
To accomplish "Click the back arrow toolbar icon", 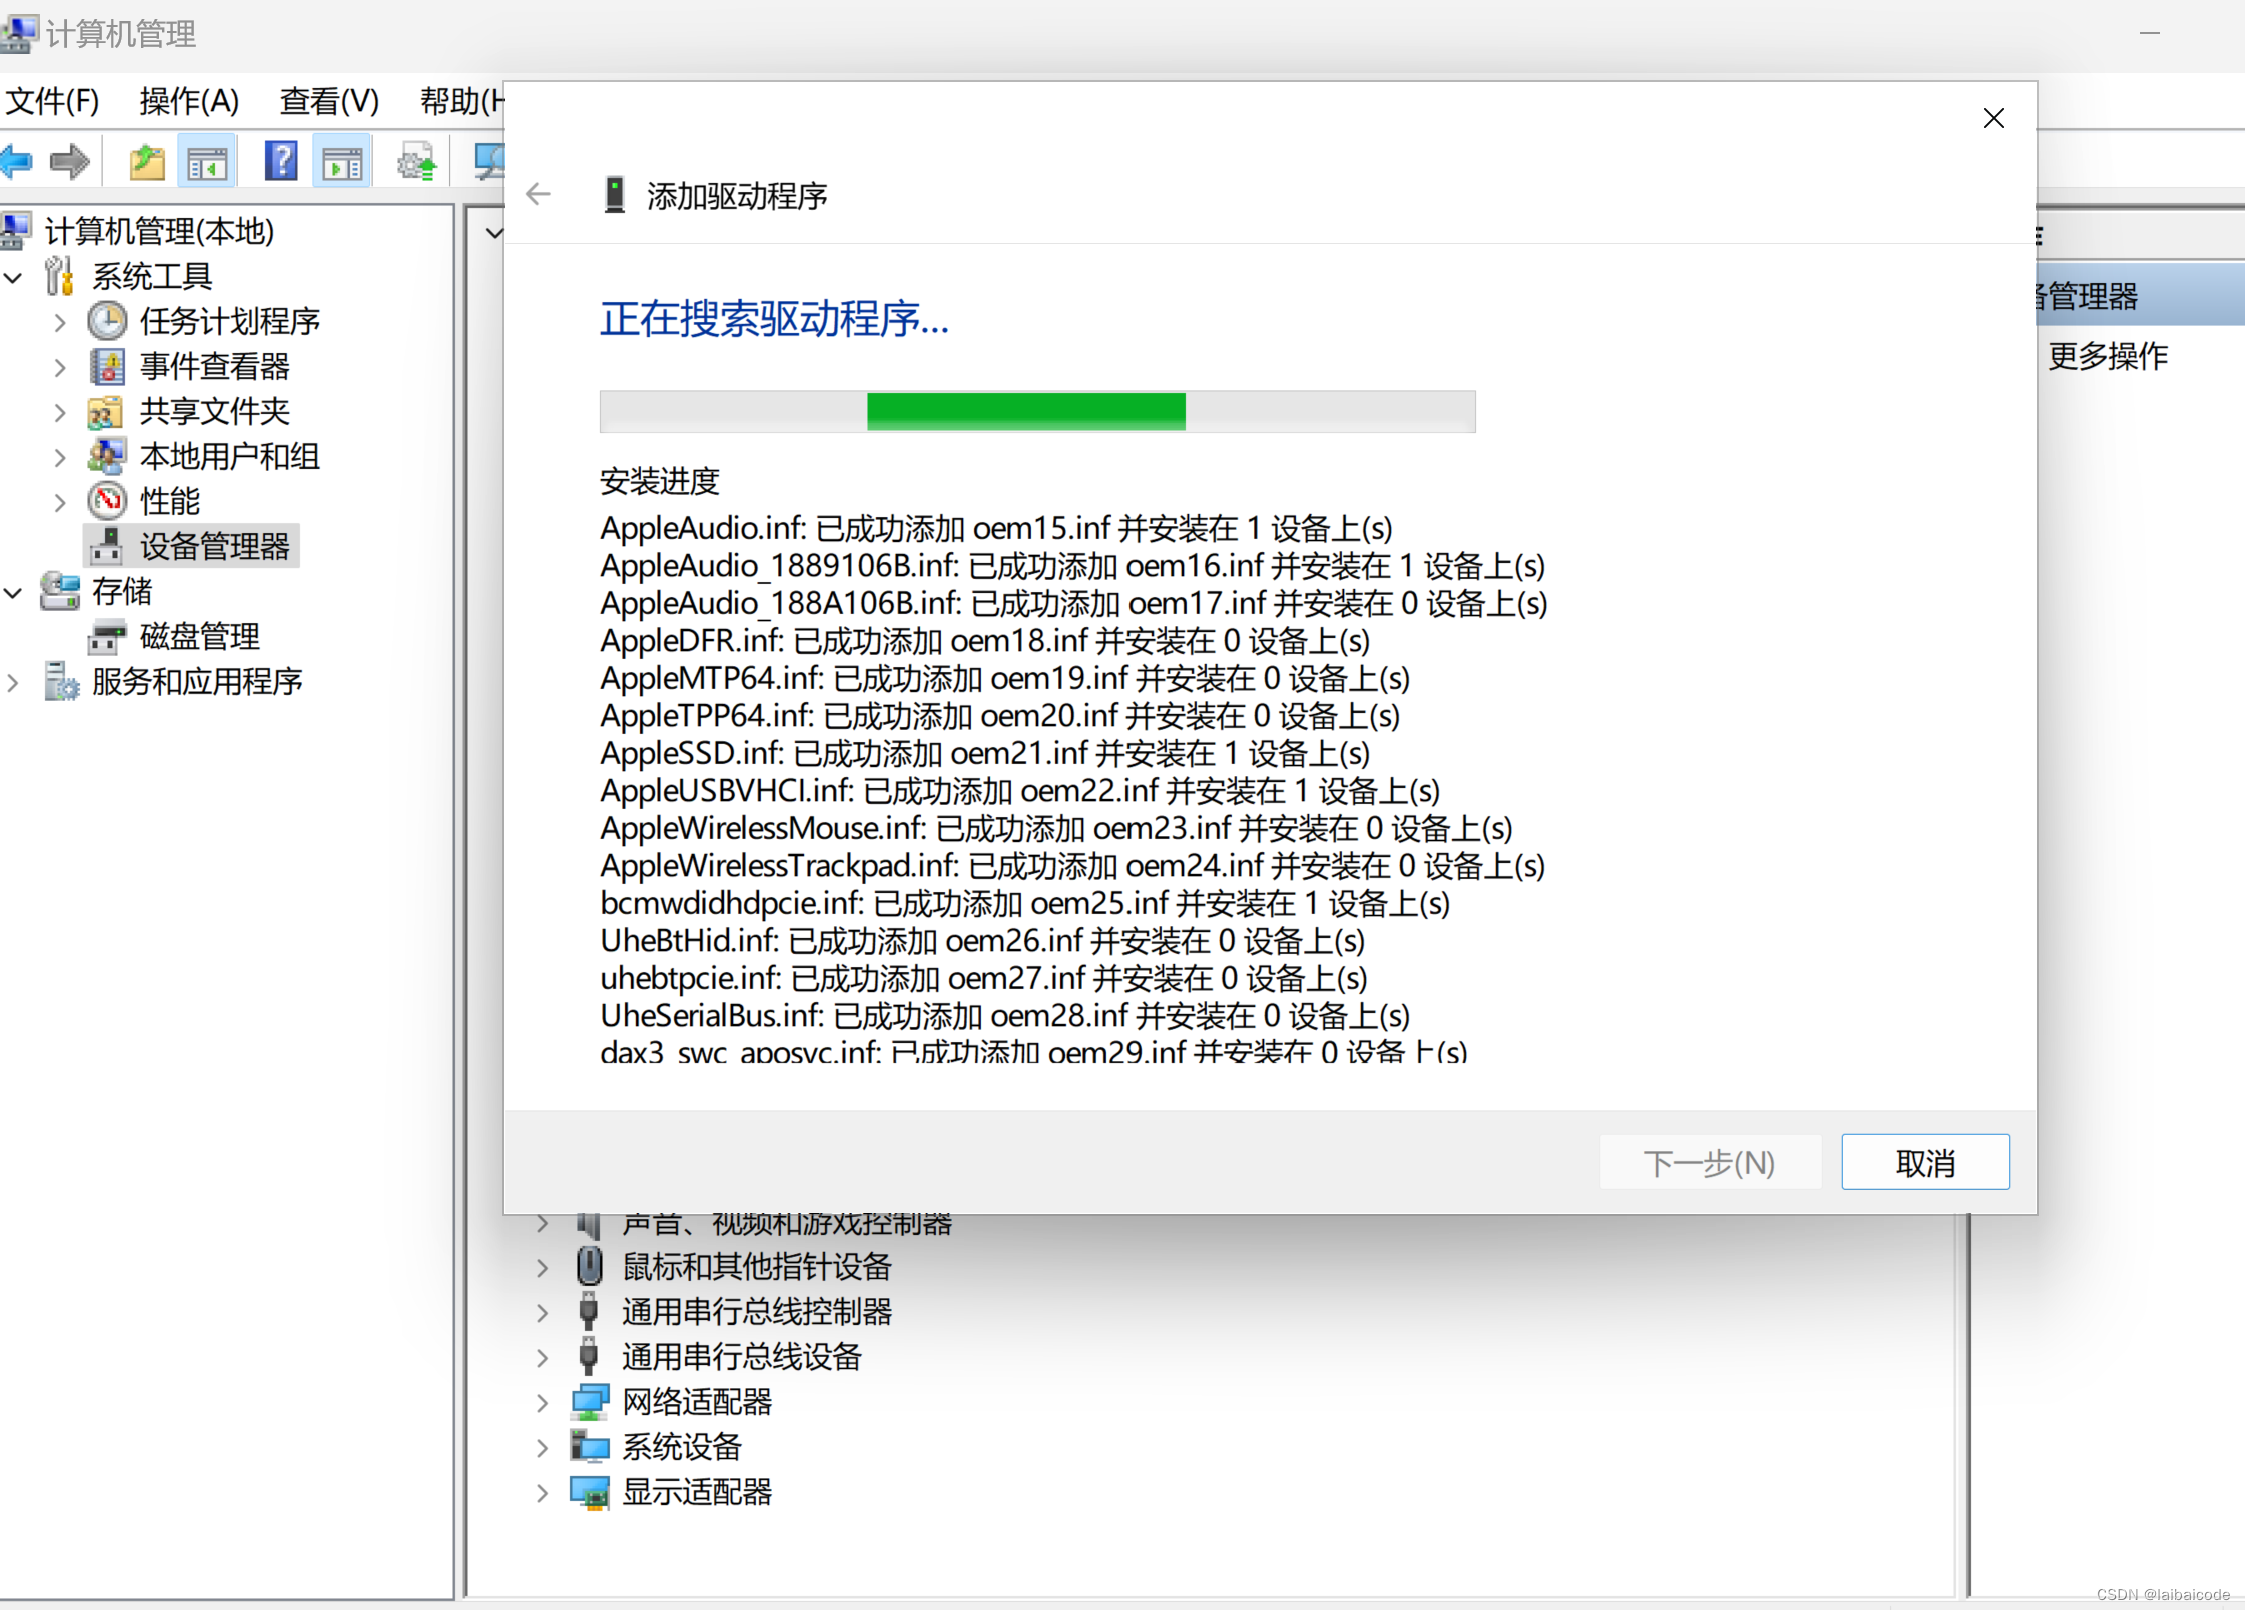I will pos(17,161).
